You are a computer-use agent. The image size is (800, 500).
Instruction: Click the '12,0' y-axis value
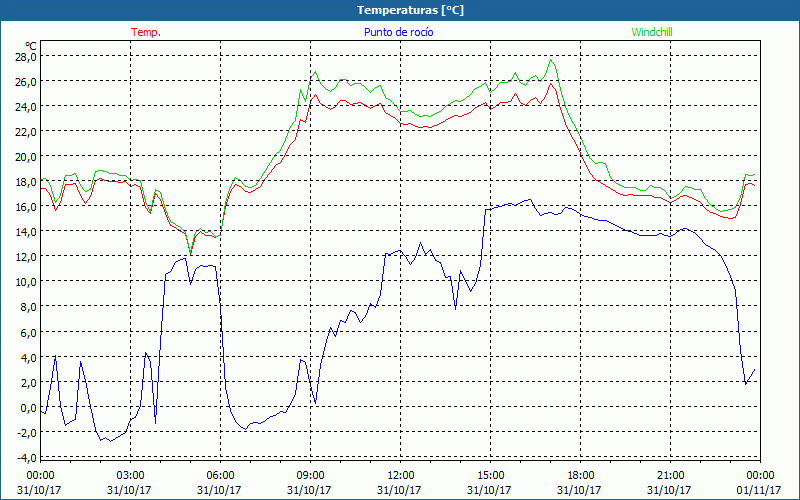tap(26, 257)
